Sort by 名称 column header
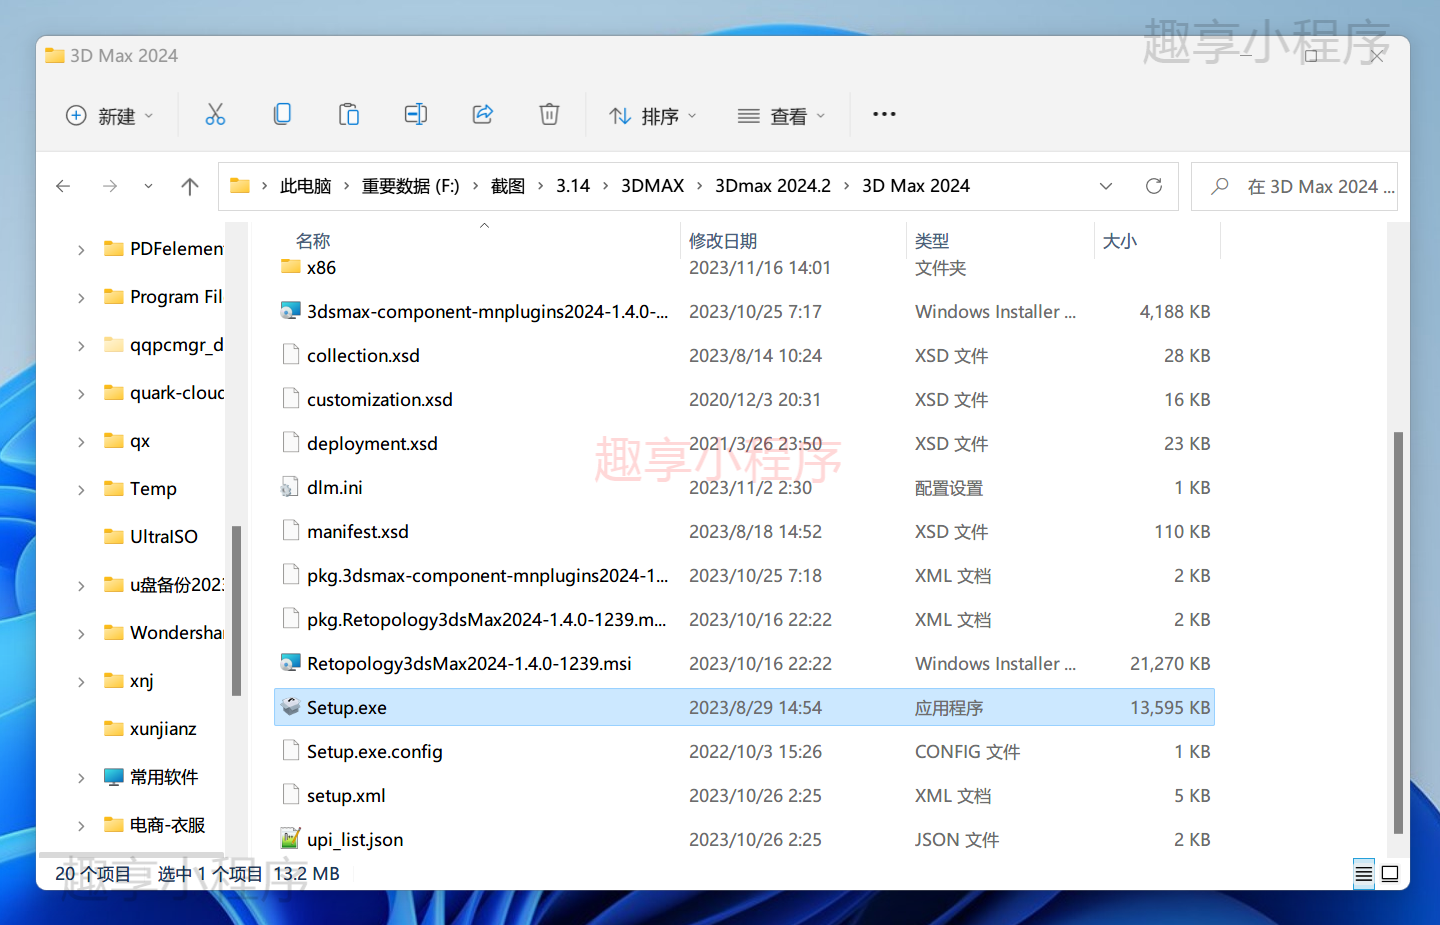 click(313, 241)
